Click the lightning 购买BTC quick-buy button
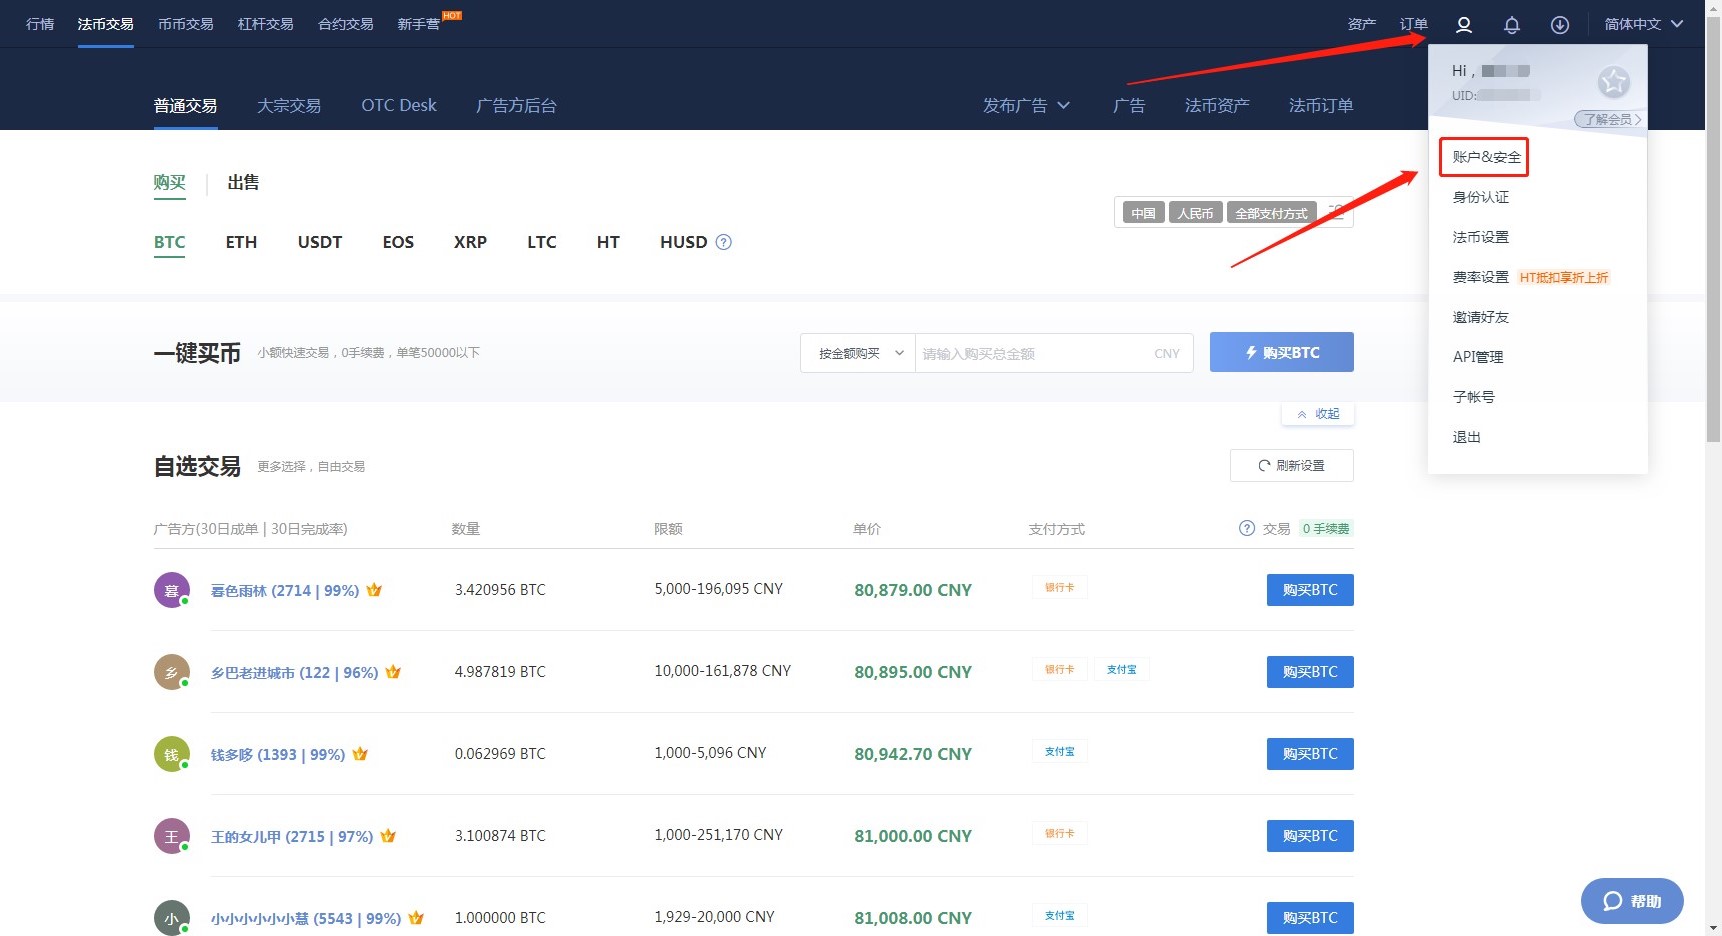 point(1281,353)
